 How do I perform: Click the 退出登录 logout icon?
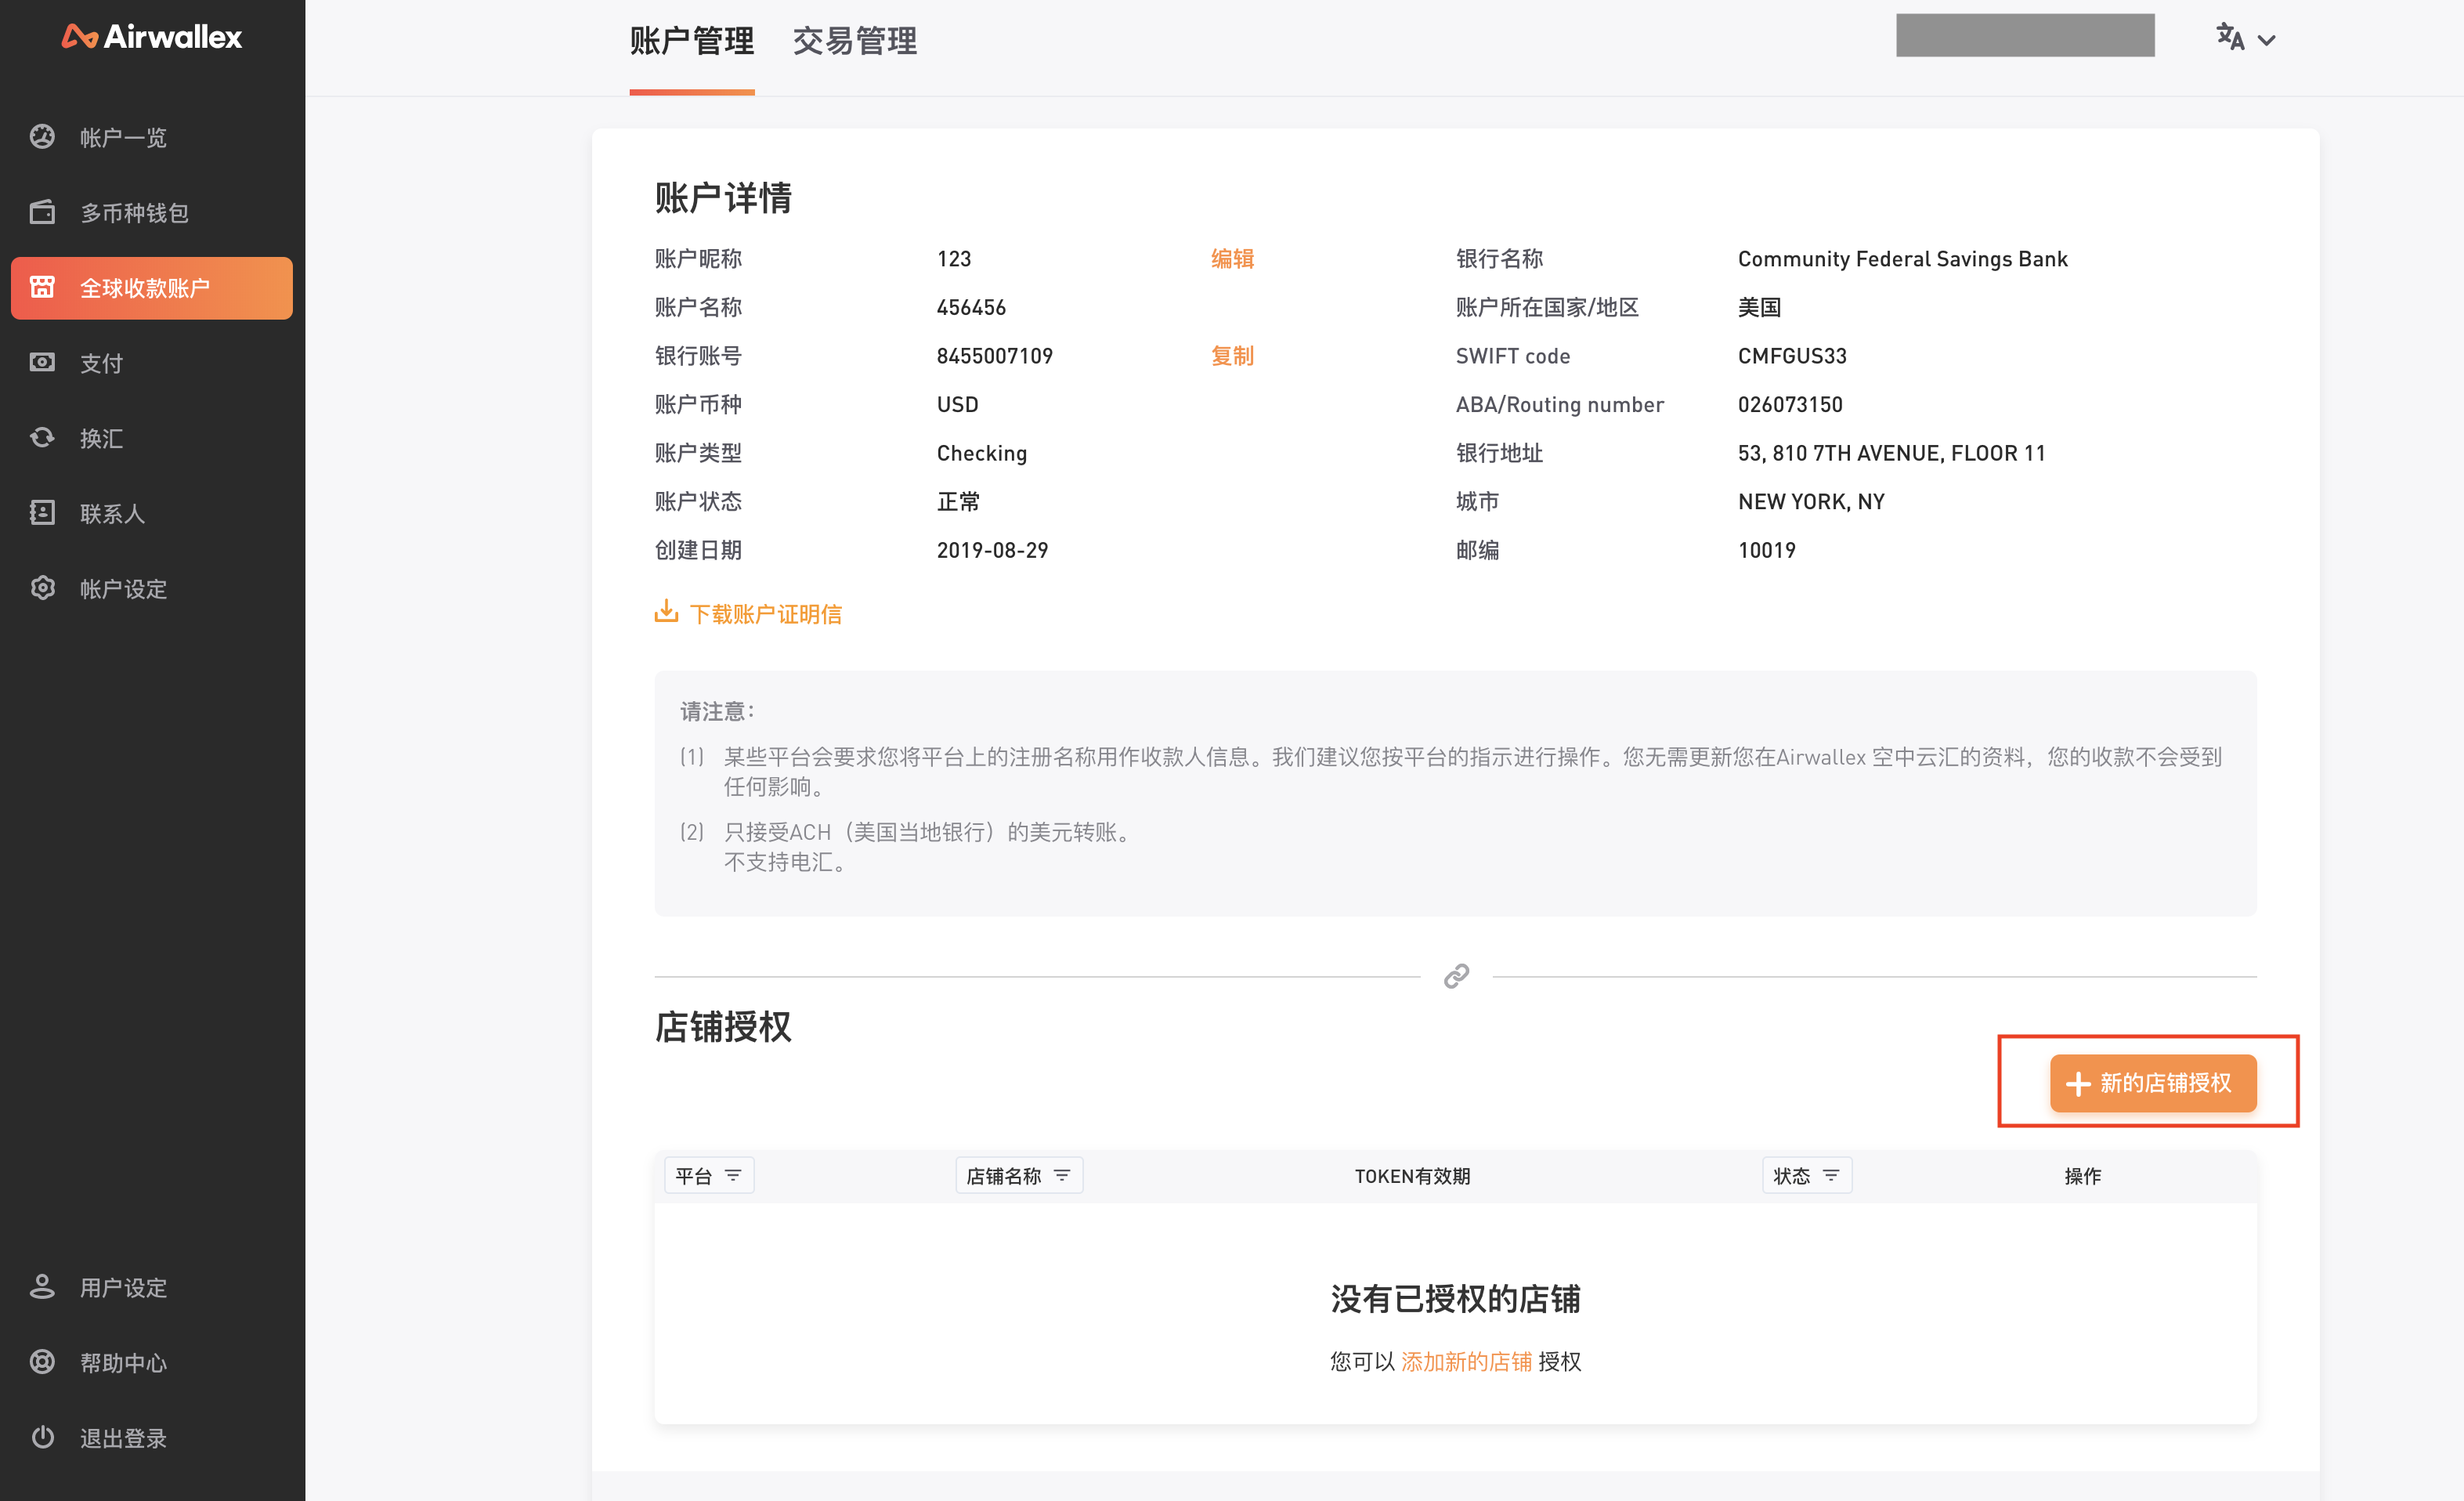[x=42, y=1437]
